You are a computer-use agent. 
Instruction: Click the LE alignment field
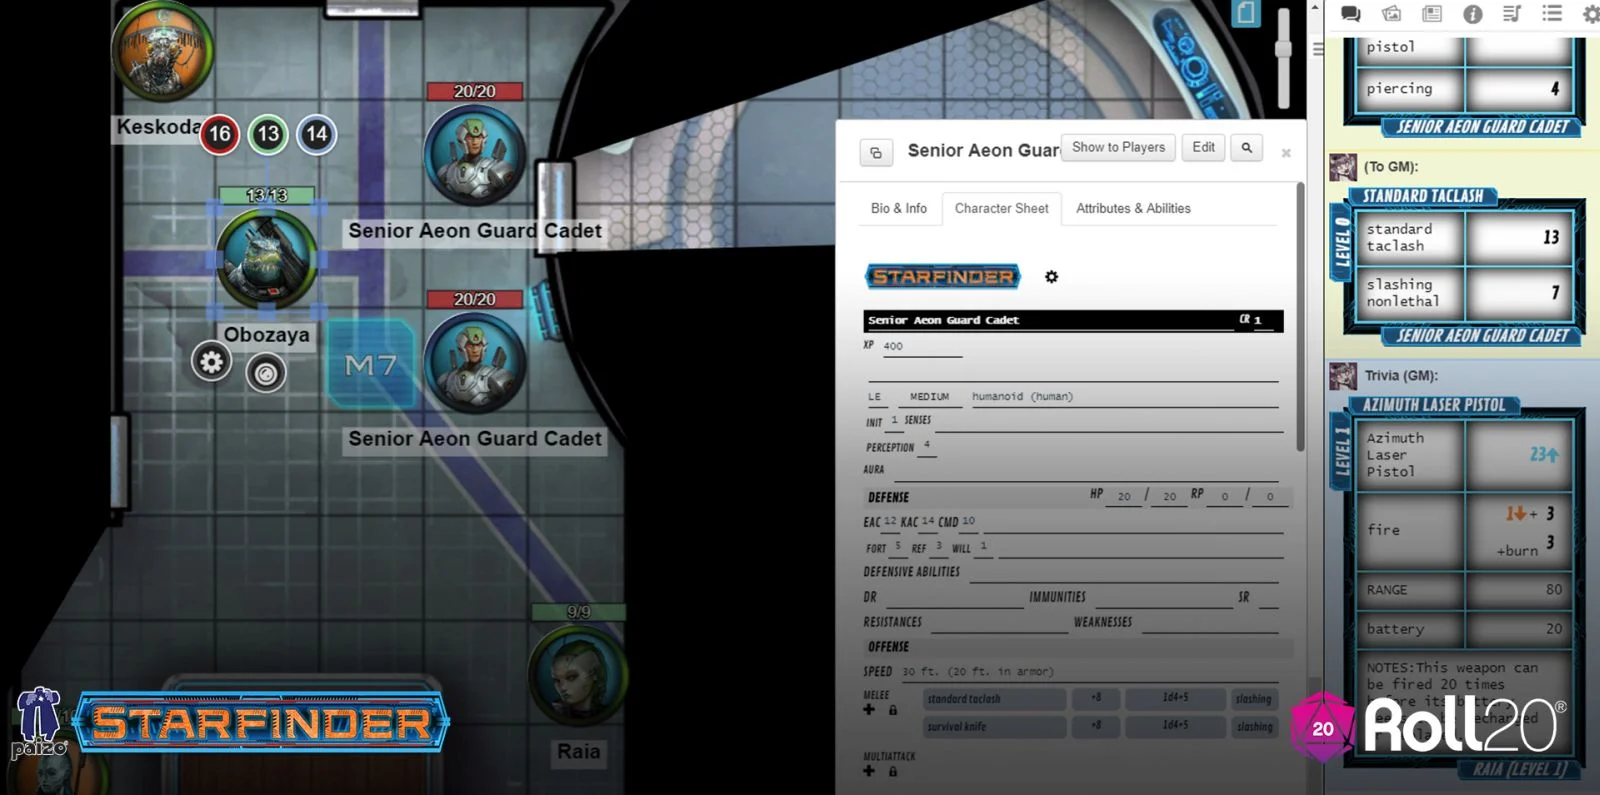coord(875,397)
